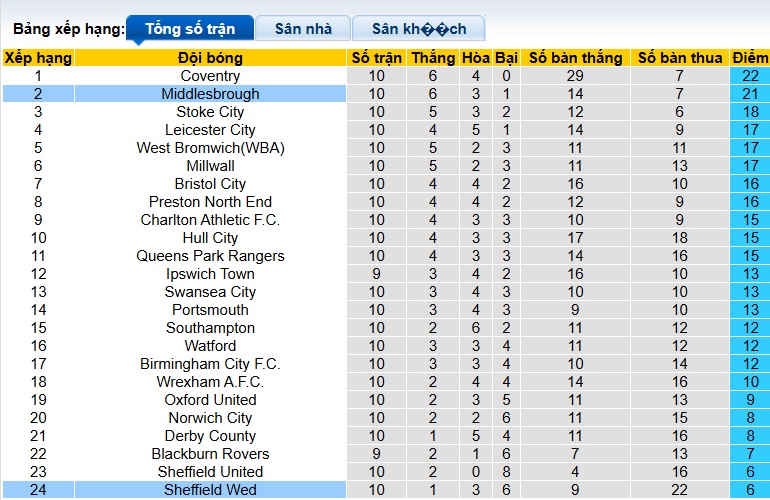Screen dimensions: 770x500
Task: Click the Coventry team name
Action: (210, 76)
